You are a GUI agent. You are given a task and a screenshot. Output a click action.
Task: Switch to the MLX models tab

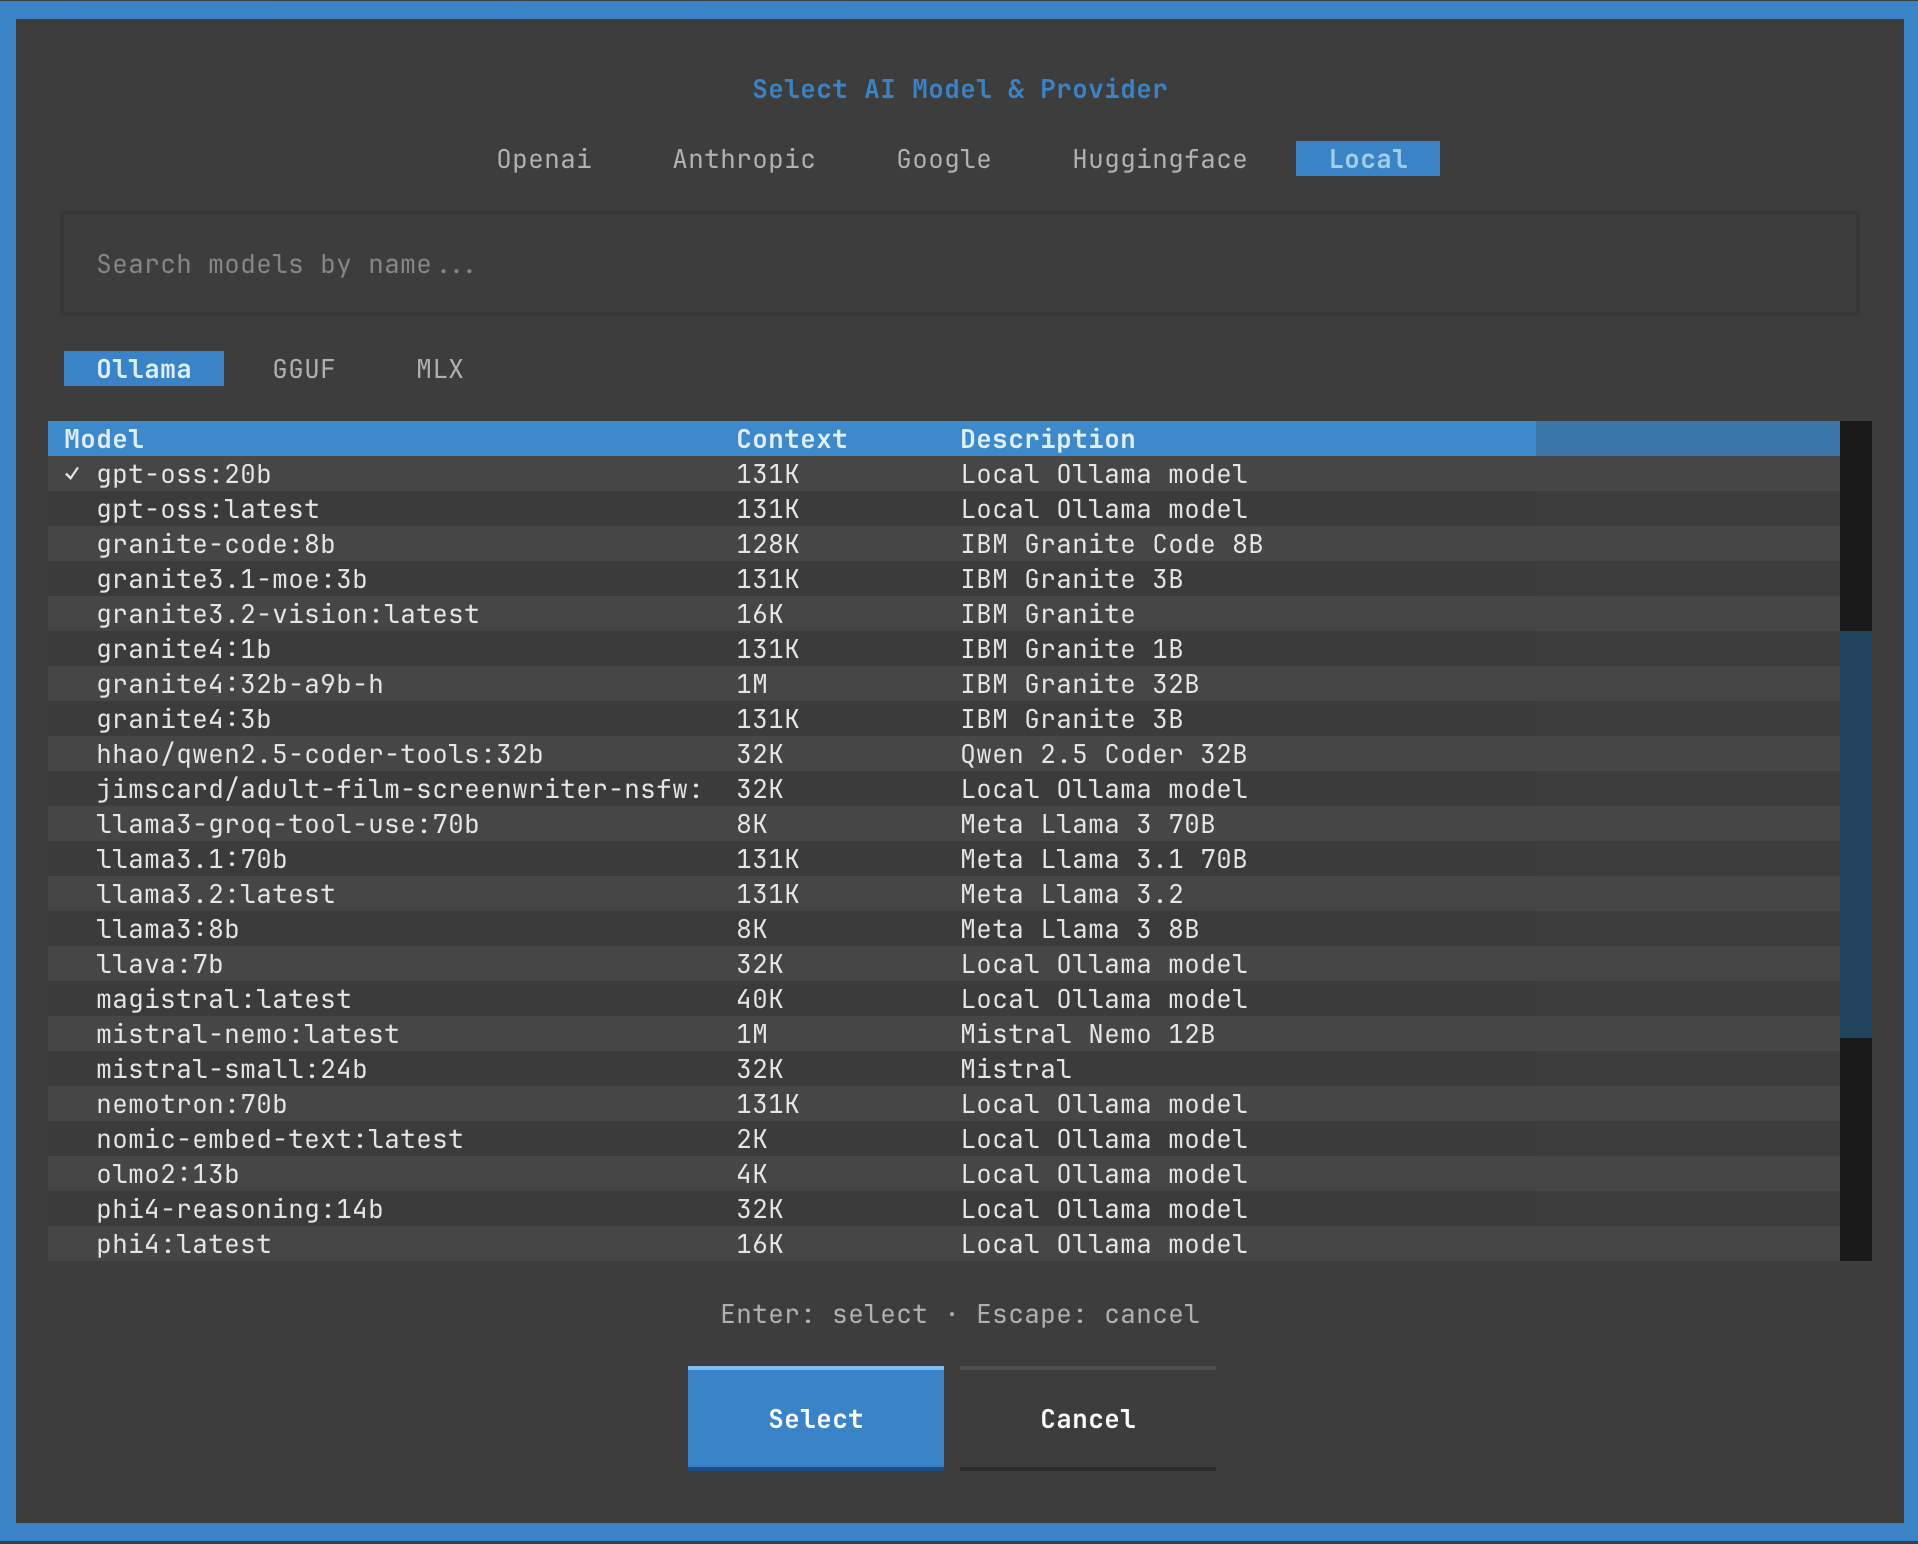tap(439, 369)
